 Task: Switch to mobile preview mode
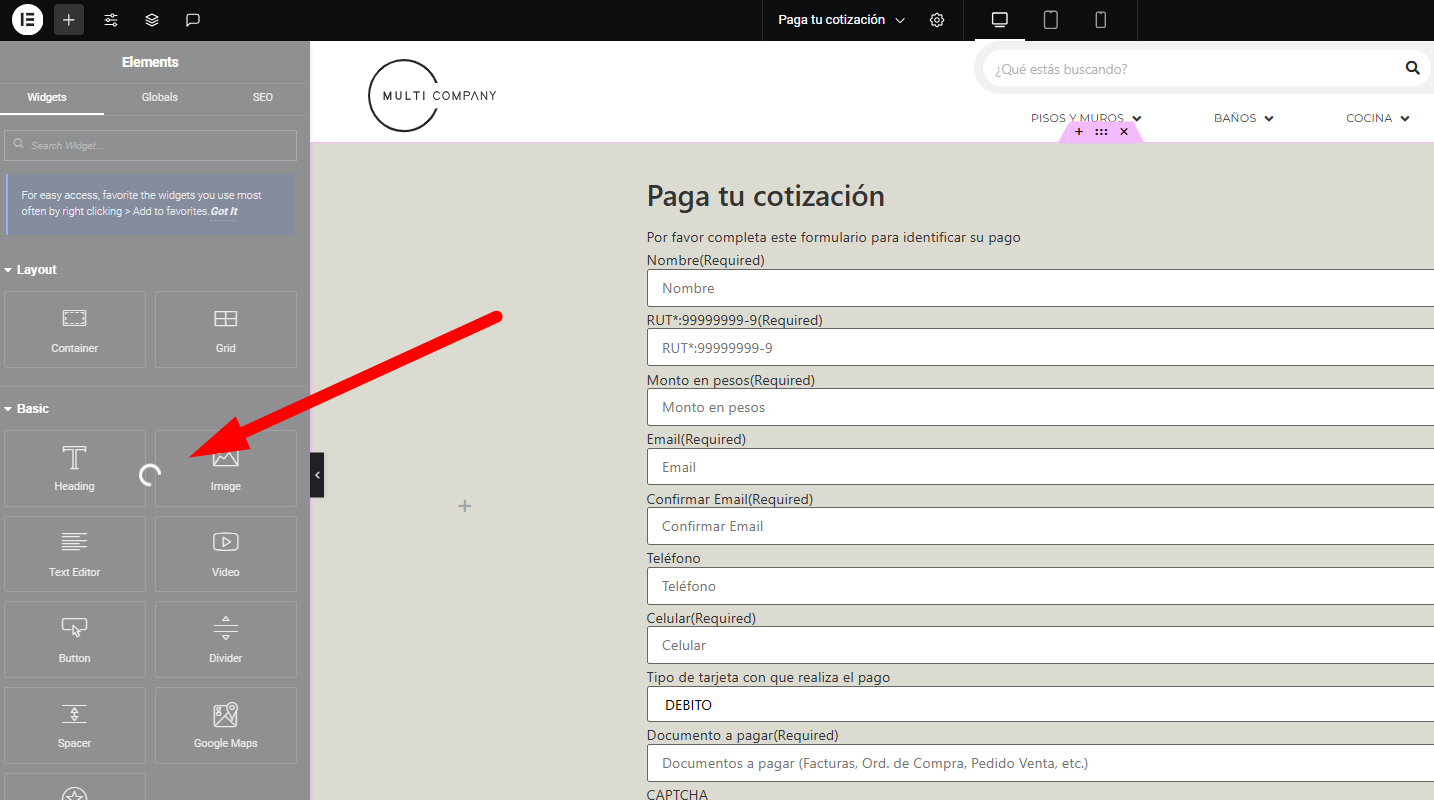click(x=1101, y=20)
